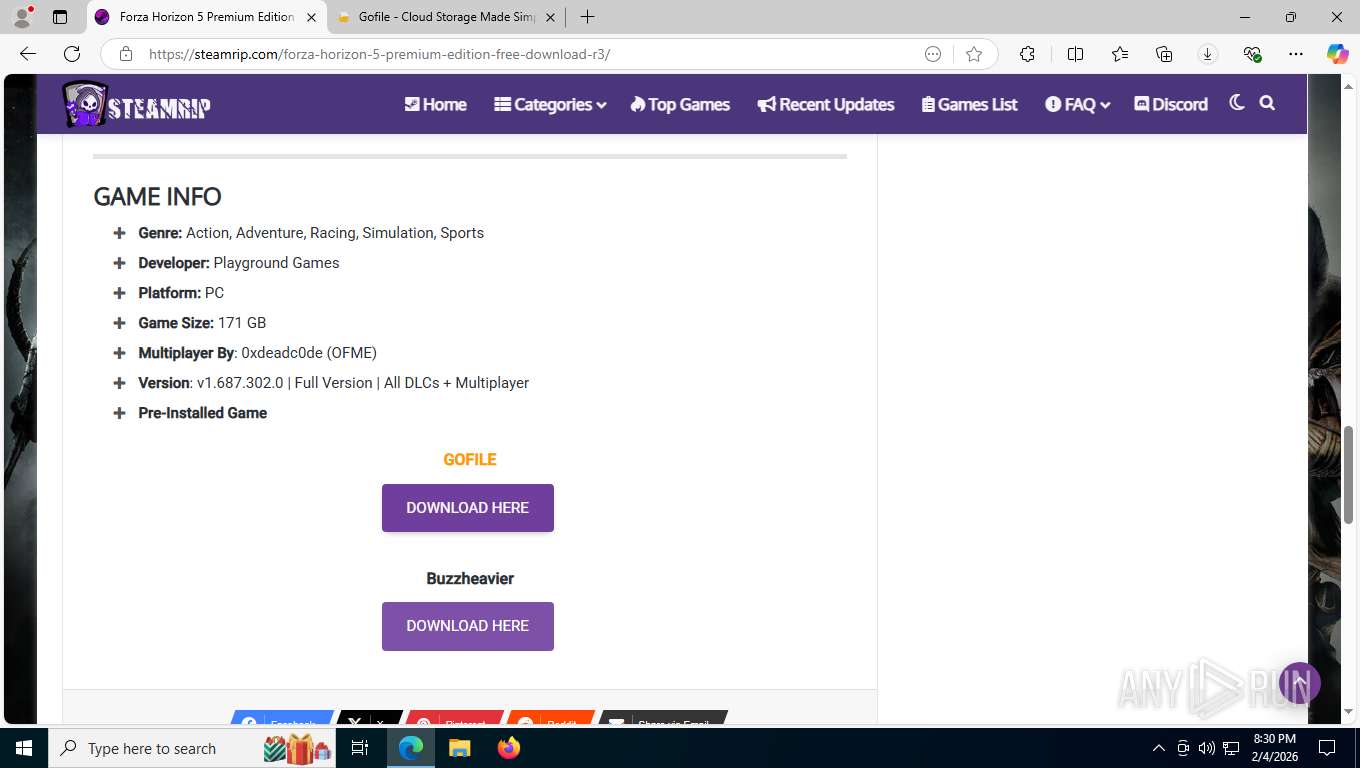
Task: Click the GOFILE Download Here button
Action: point(468,508)
